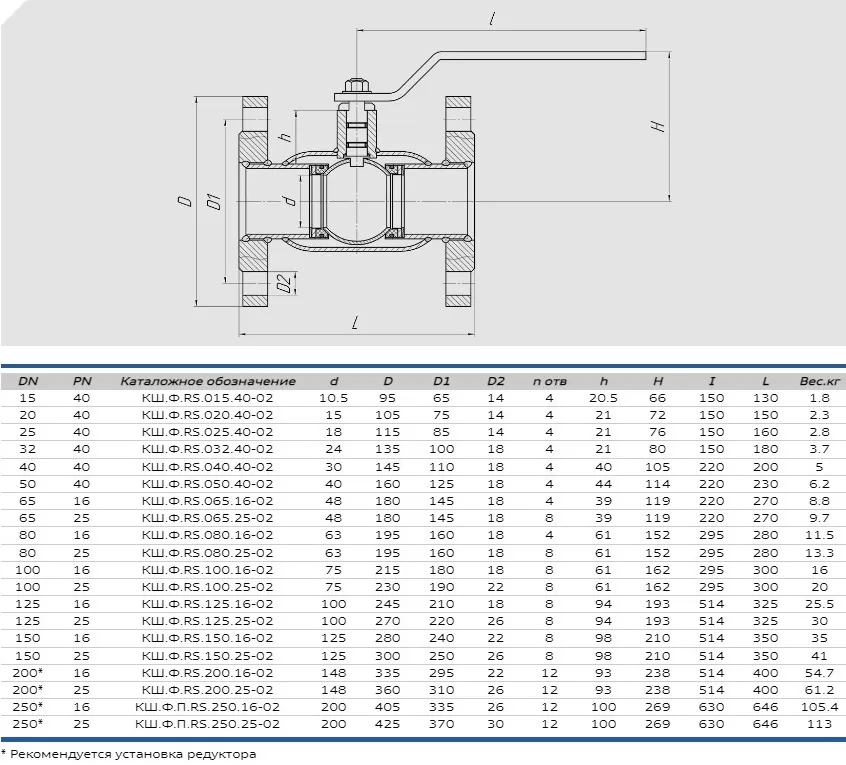Click the footnote about редуктора installation
Screen dimensions: 846x765
click(x=129, y=753)
